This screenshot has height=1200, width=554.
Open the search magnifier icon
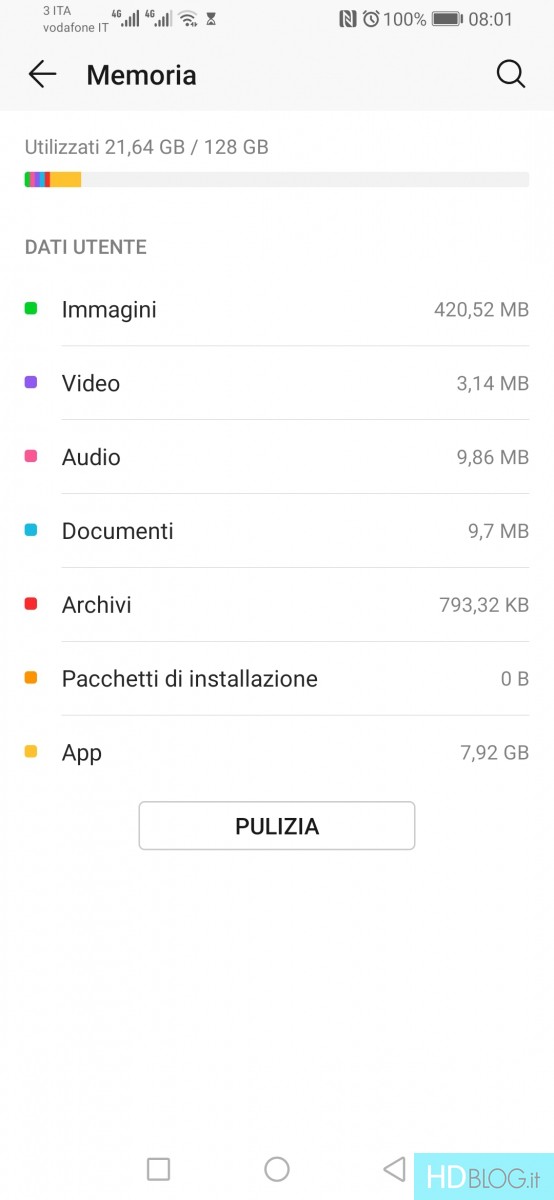(510, 74)
